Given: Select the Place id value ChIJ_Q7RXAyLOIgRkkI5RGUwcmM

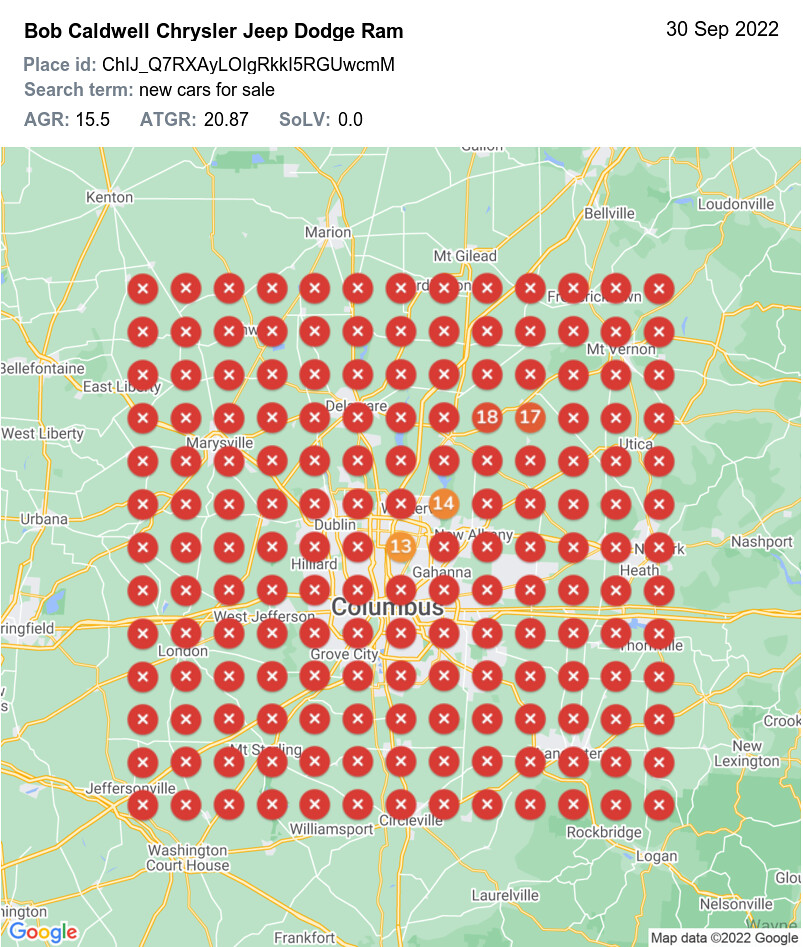Looking at the screenshot, I should point(248,65).
